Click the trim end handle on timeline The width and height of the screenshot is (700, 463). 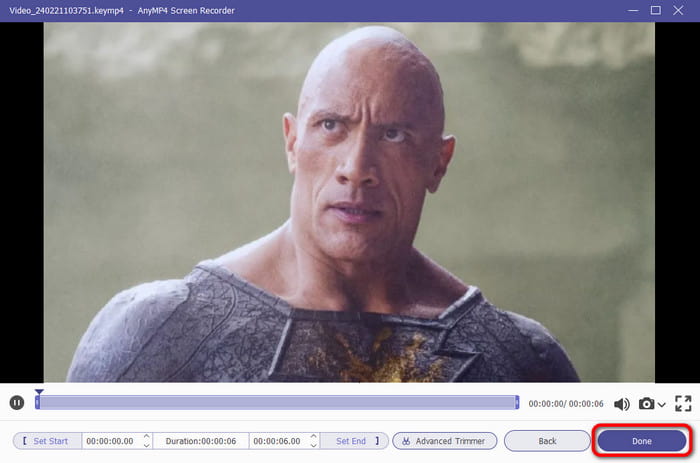(517, 403)
